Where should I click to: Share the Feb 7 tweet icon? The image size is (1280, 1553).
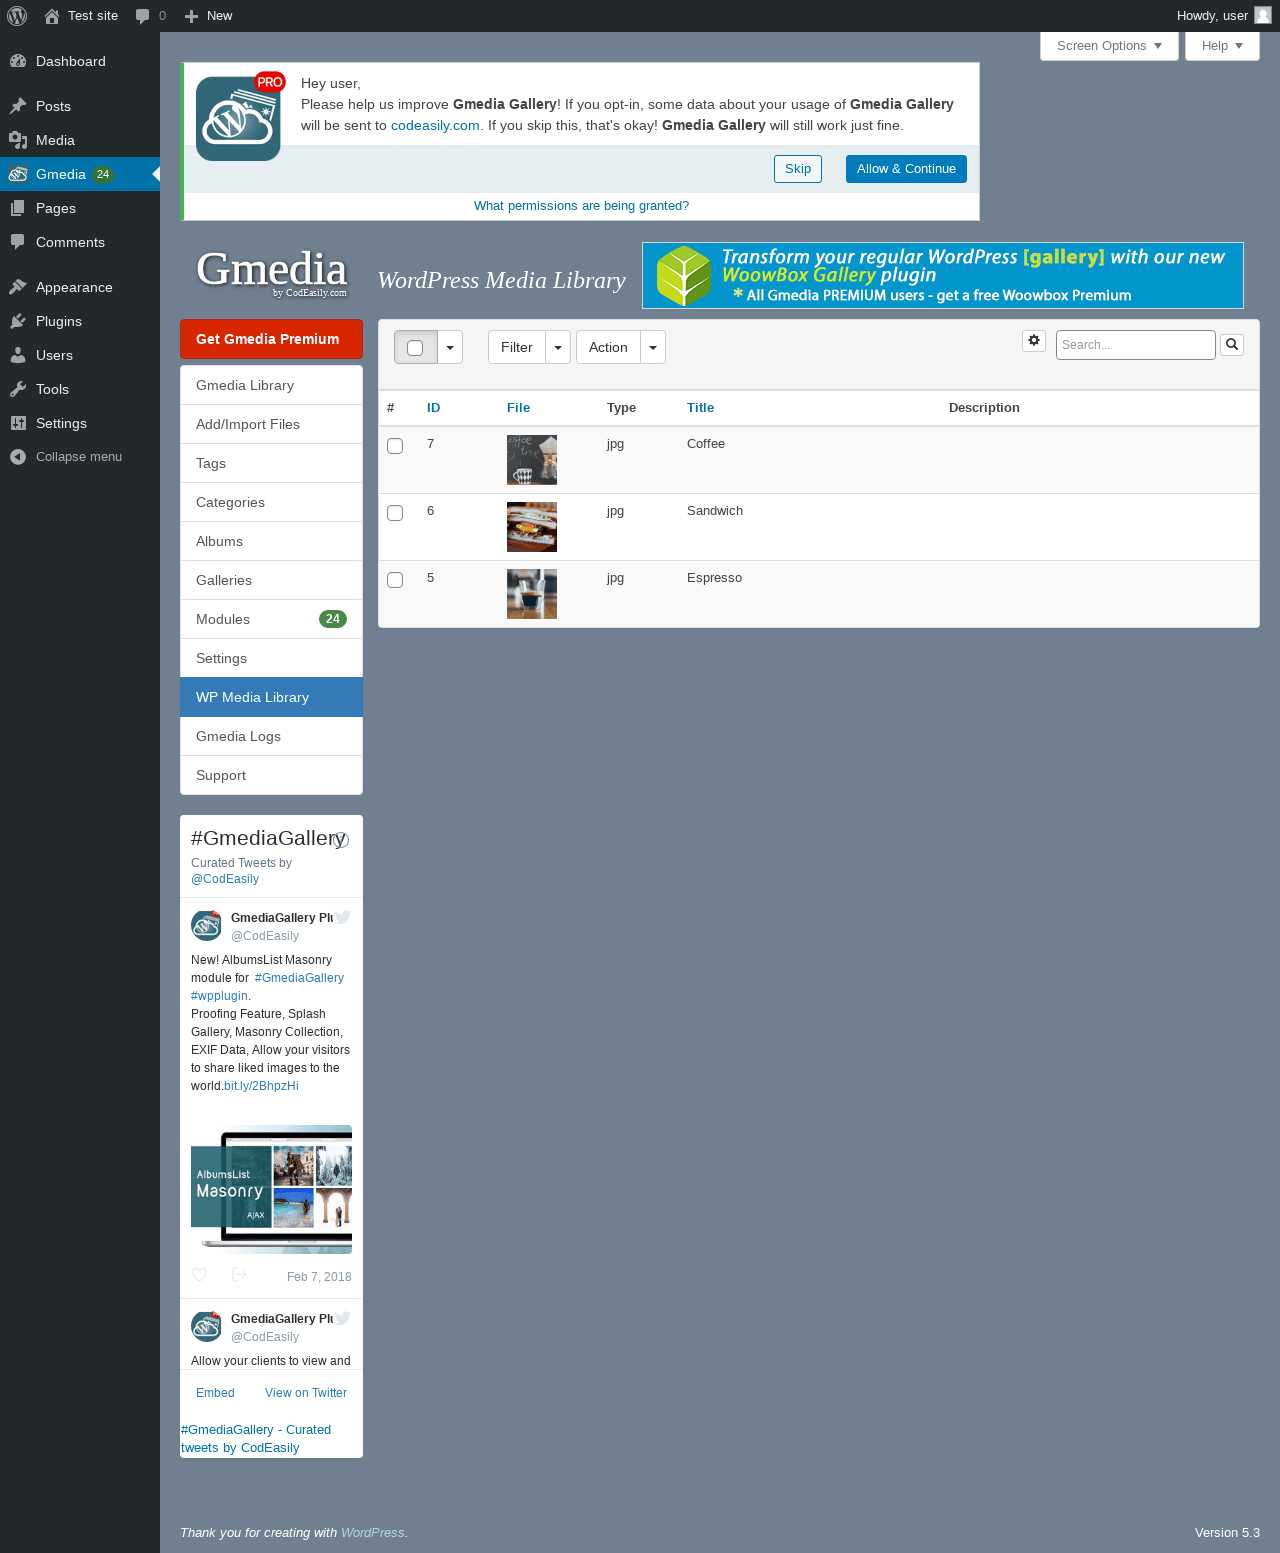[239, 1275]
